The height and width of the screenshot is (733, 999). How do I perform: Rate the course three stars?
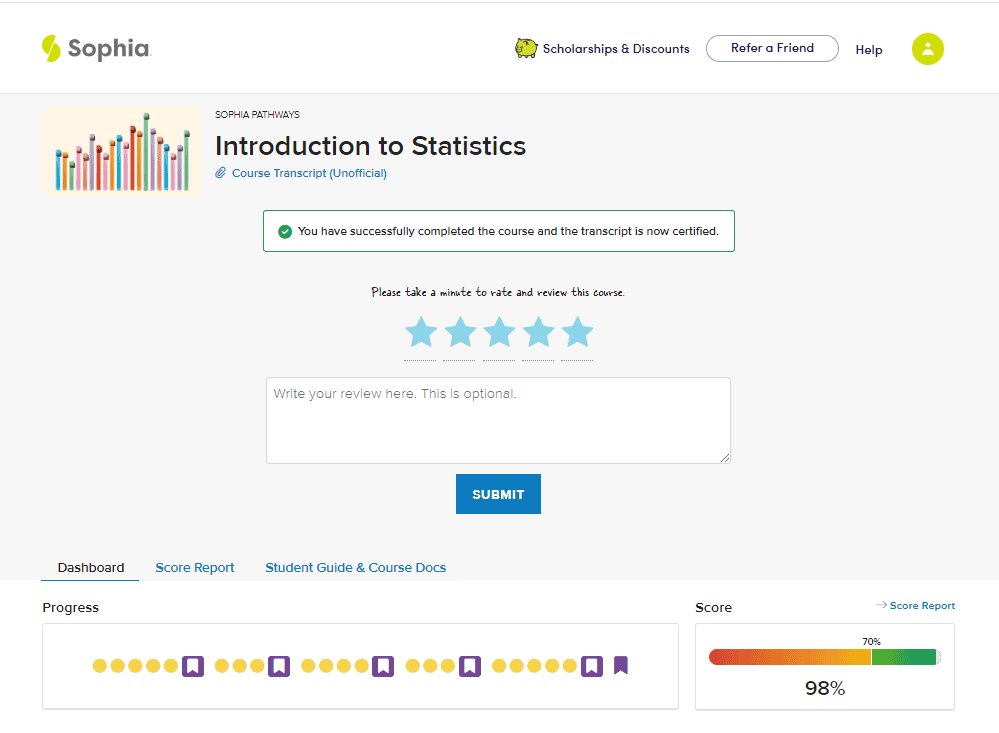tap(500, 332)
